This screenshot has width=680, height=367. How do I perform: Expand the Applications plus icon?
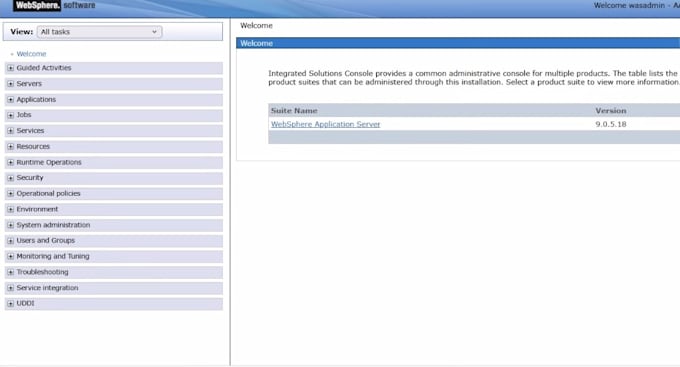point(10,99)
